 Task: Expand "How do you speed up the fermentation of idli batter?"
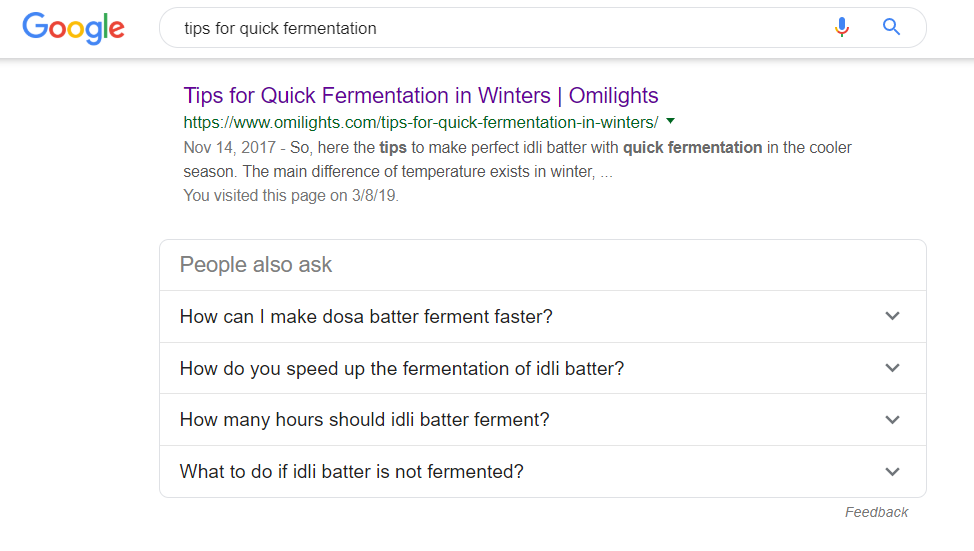pos(402,369)
